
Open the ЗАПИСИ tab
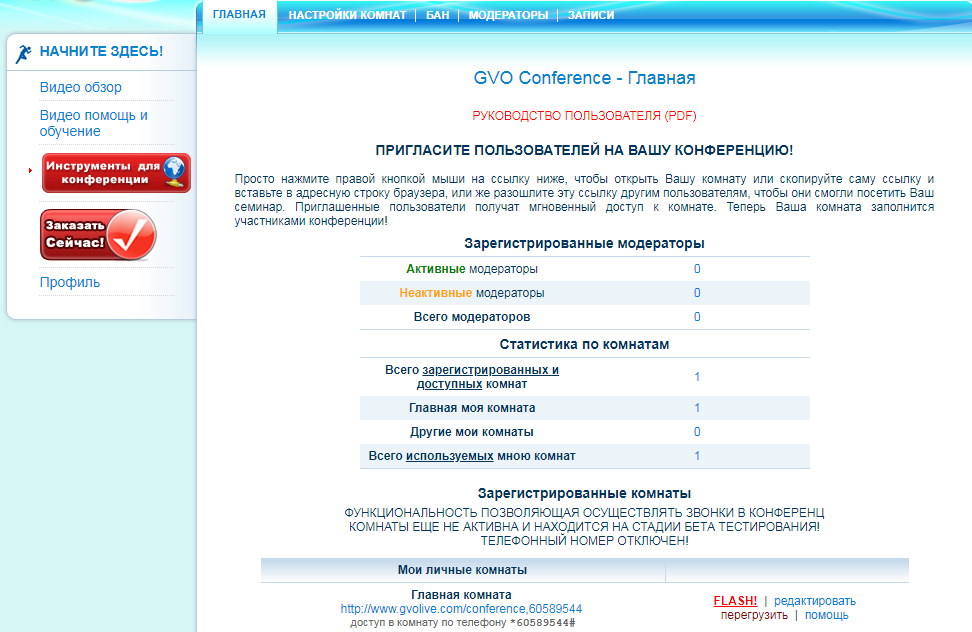pyautogui.click(x=589, y=15)
